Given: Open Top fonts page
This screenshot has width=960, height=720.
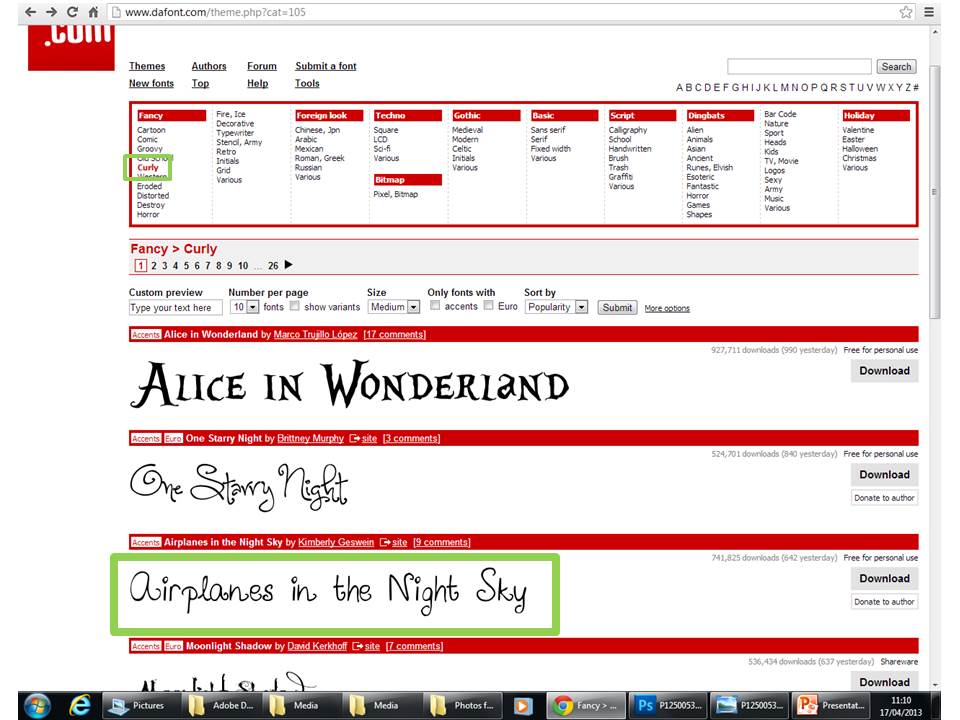Looking at the screenshot, I should click(x=200, y=83).
